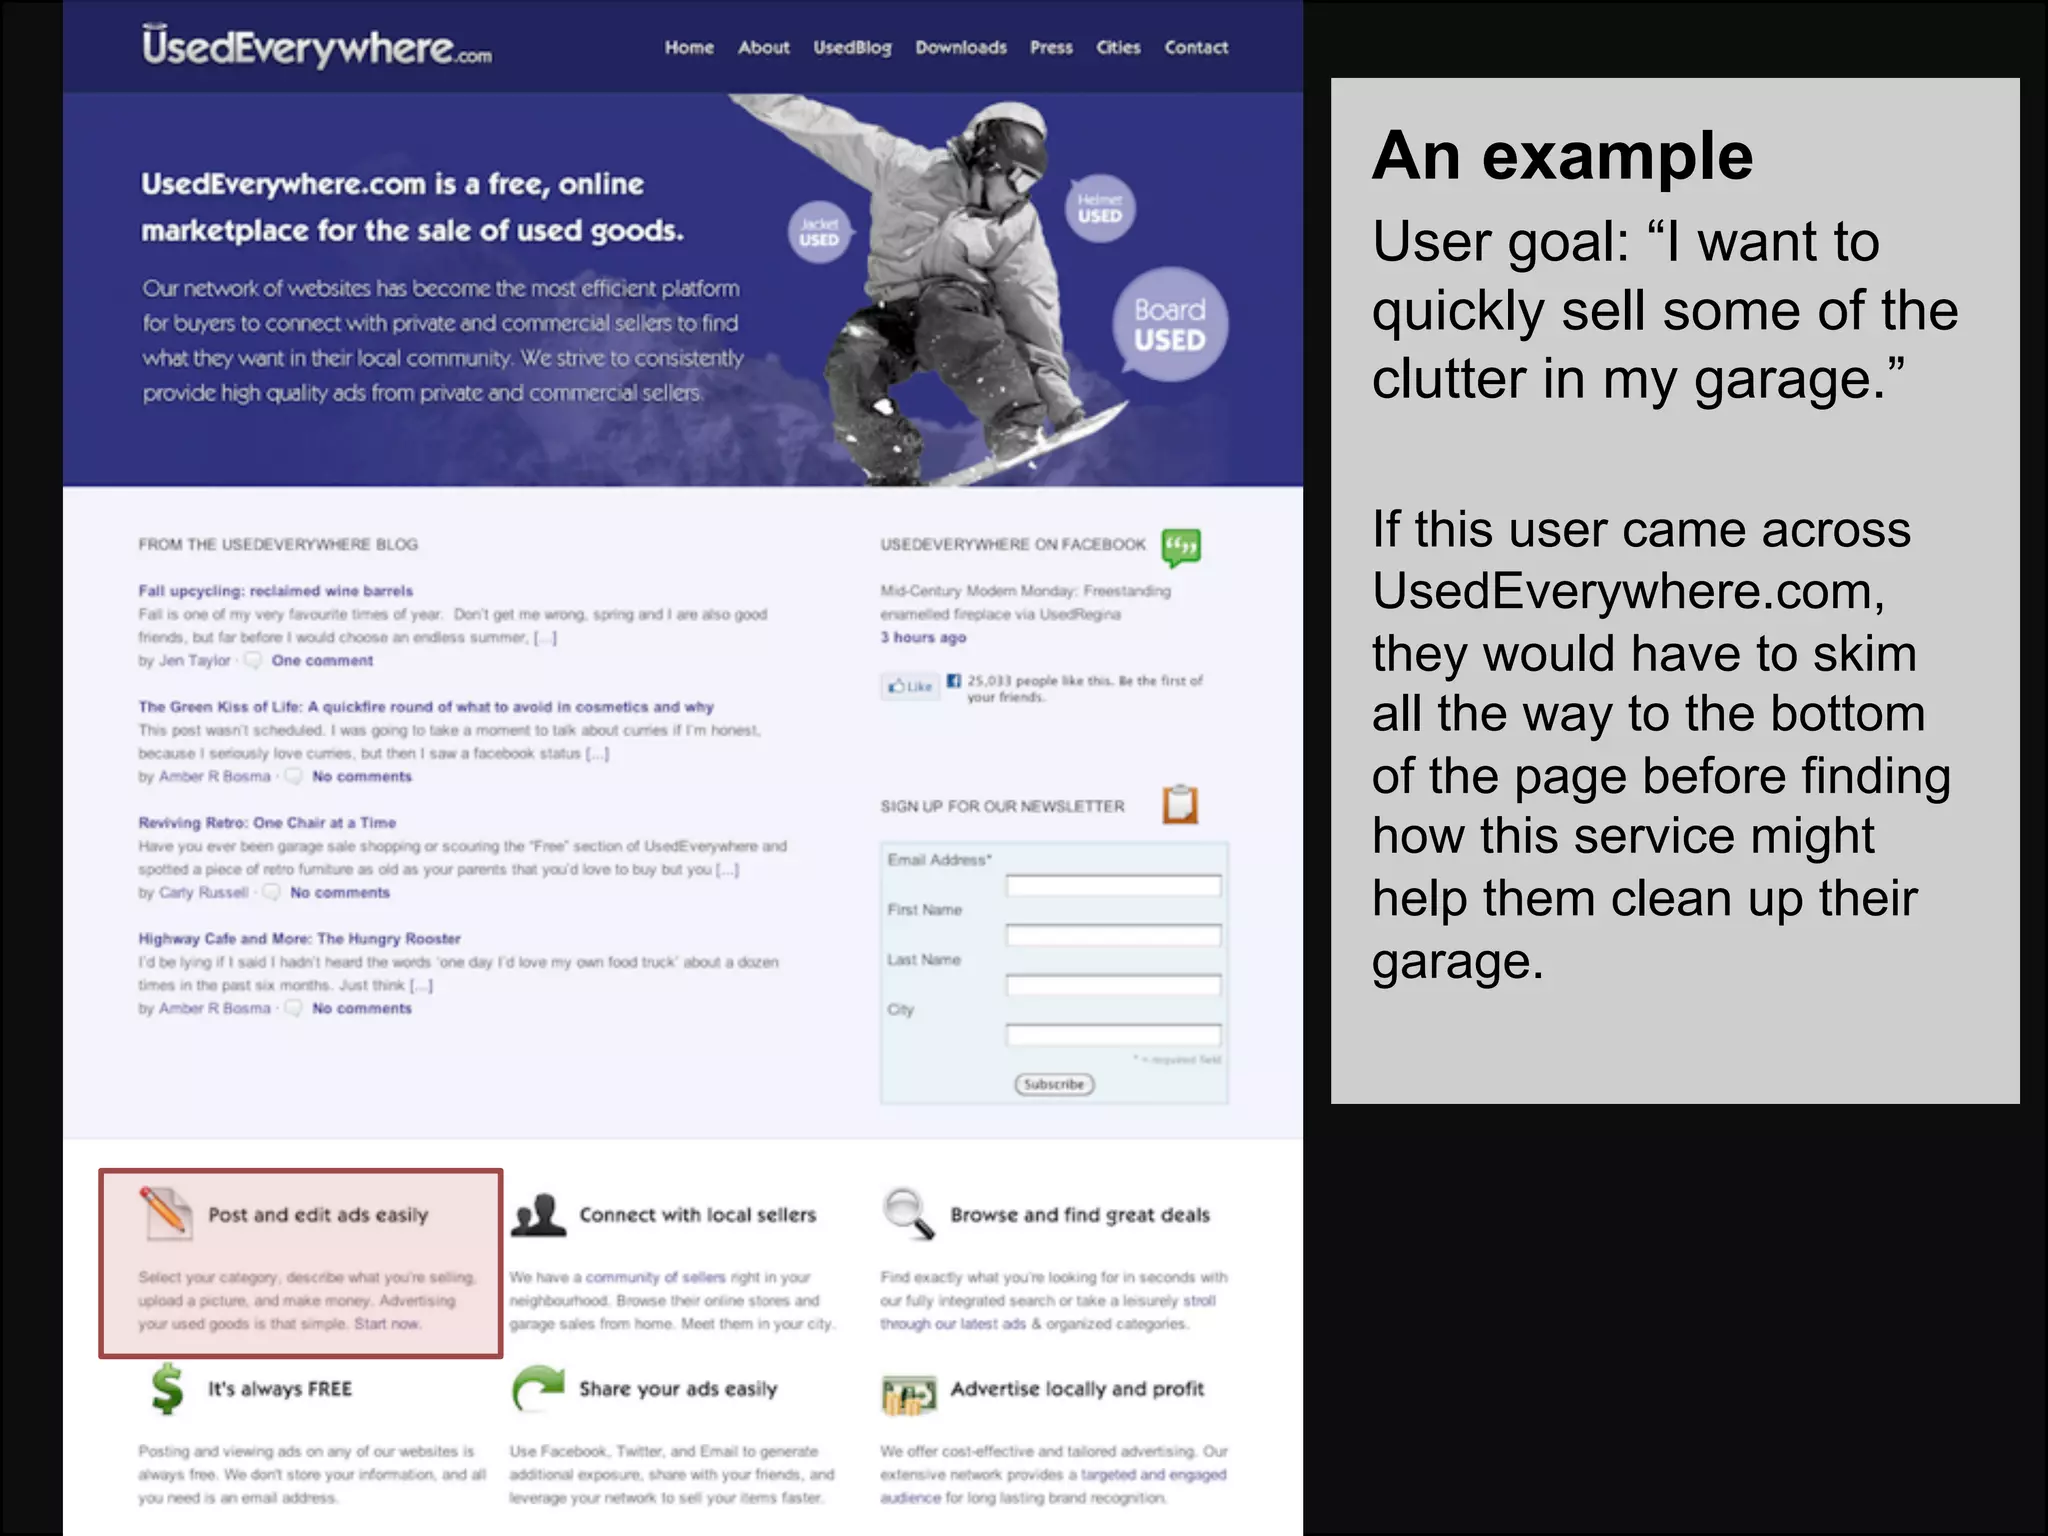Click the Share your ads easily heading
The width and height of the screenshot is (2048, 1536).
pyautogui.click(x=678, y=1389)
